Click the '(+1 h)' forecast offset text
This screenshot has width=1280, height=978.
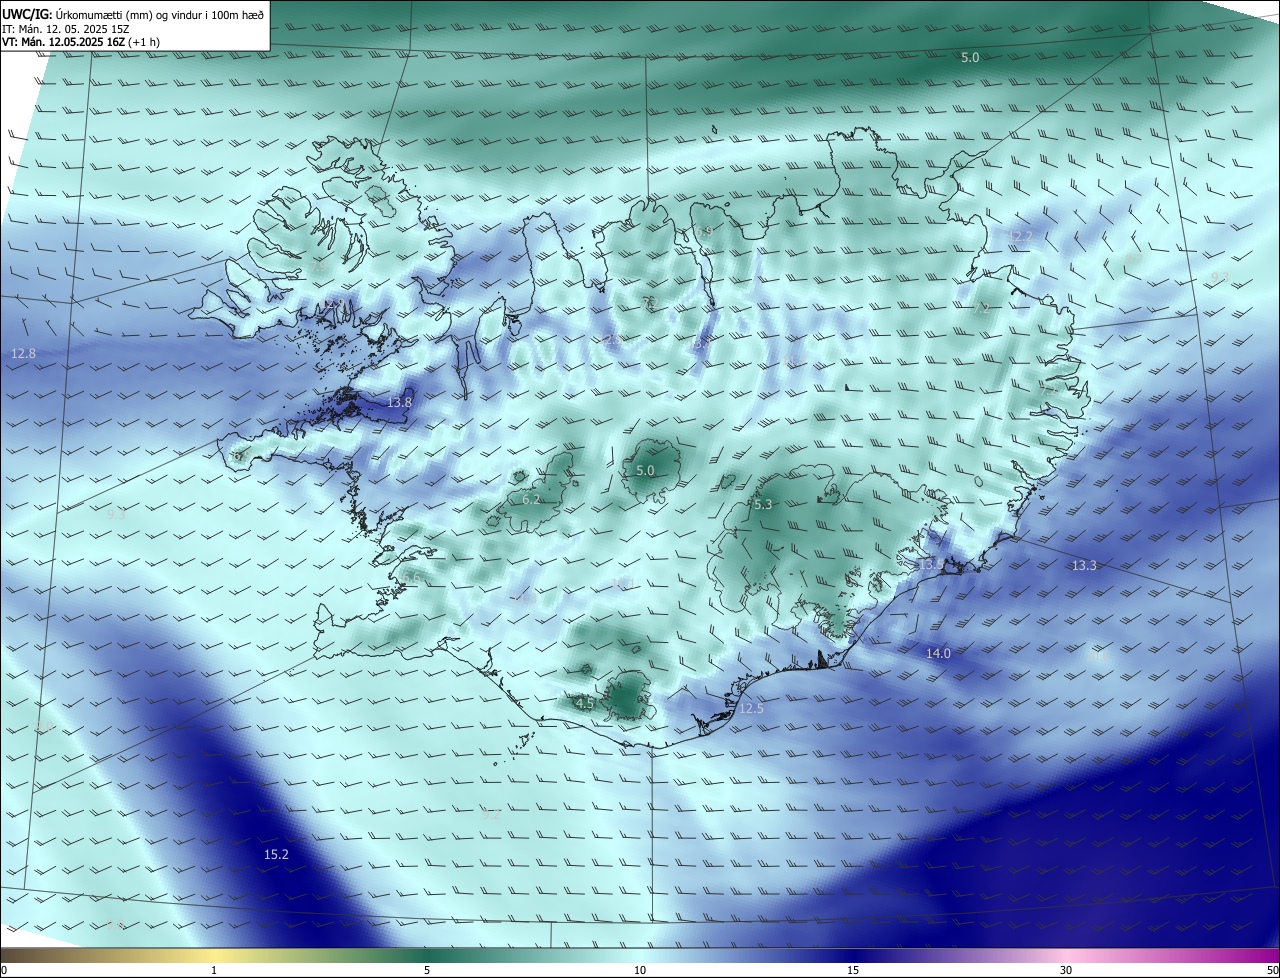point(144,43)
